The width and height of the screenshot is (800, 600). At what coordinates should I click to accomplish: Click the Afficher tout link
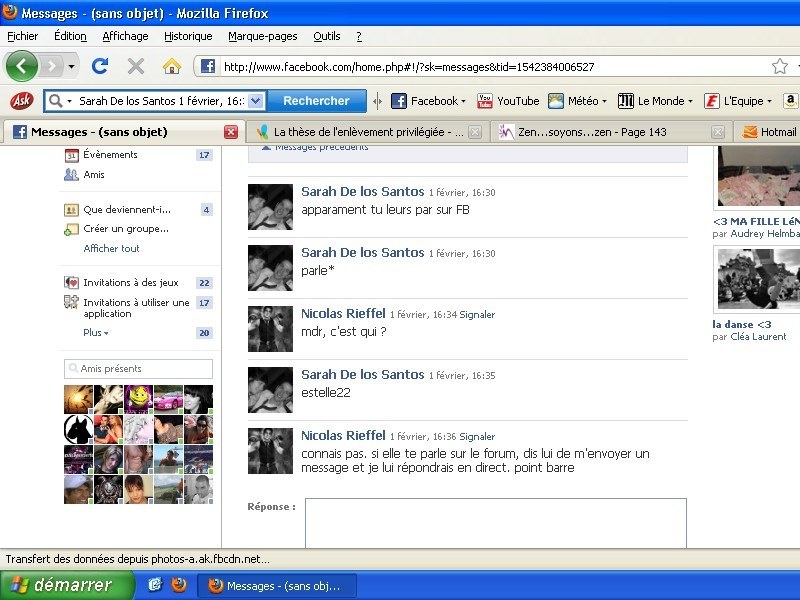pos(111,249)
